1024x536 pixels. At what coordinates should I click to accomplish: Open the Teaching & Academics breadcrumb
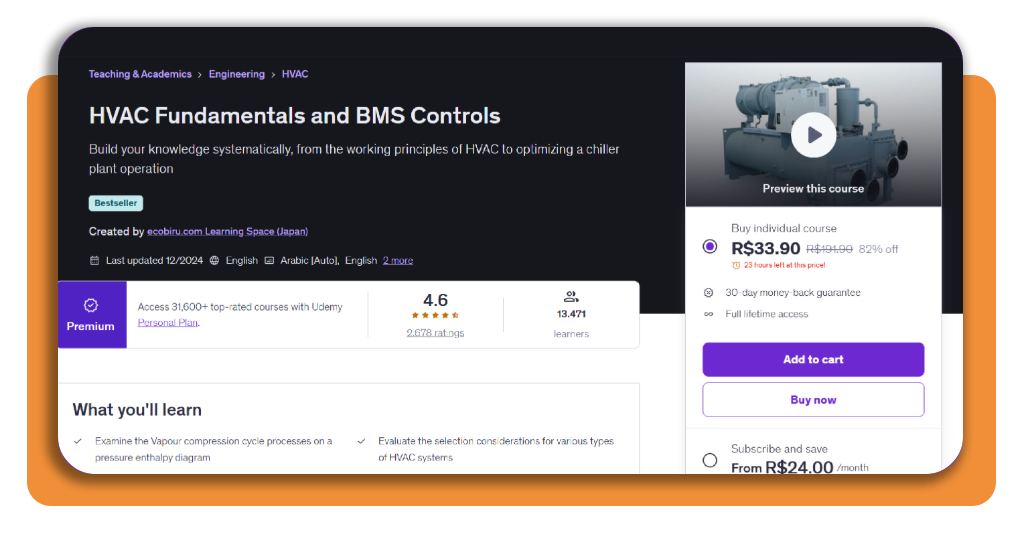[140, 74]
